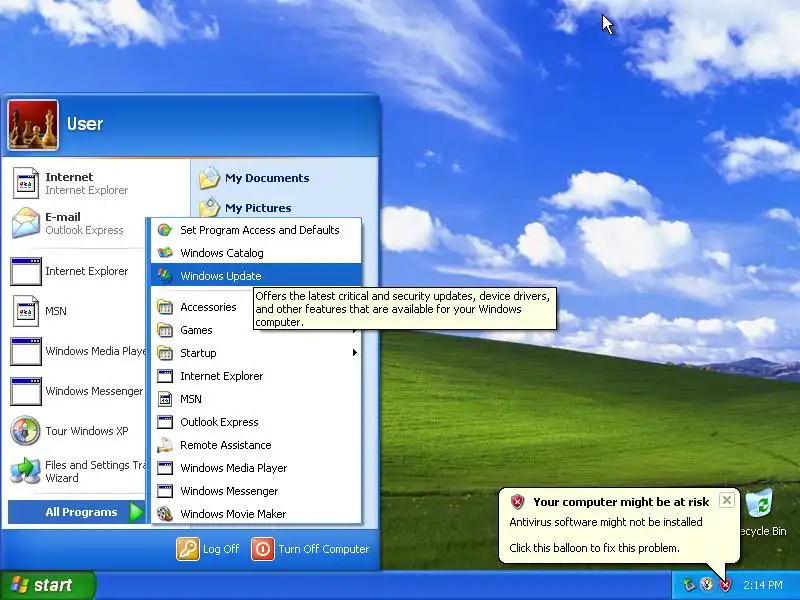Screen dimensions: 800x600
Task: Click the Startup folder icon
Action: point(165,353)
